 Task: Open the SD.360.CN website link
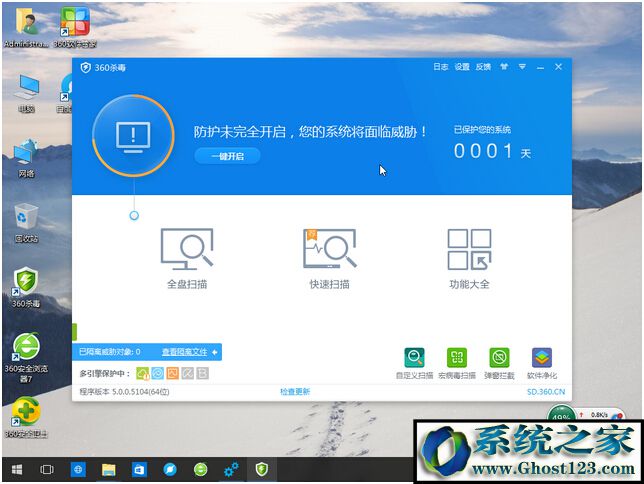[546, 392]
